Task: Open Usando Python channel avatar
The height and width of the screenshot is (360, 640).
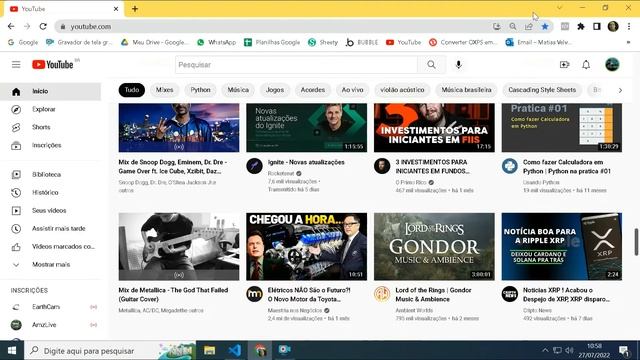Action: tap(510, 166)
